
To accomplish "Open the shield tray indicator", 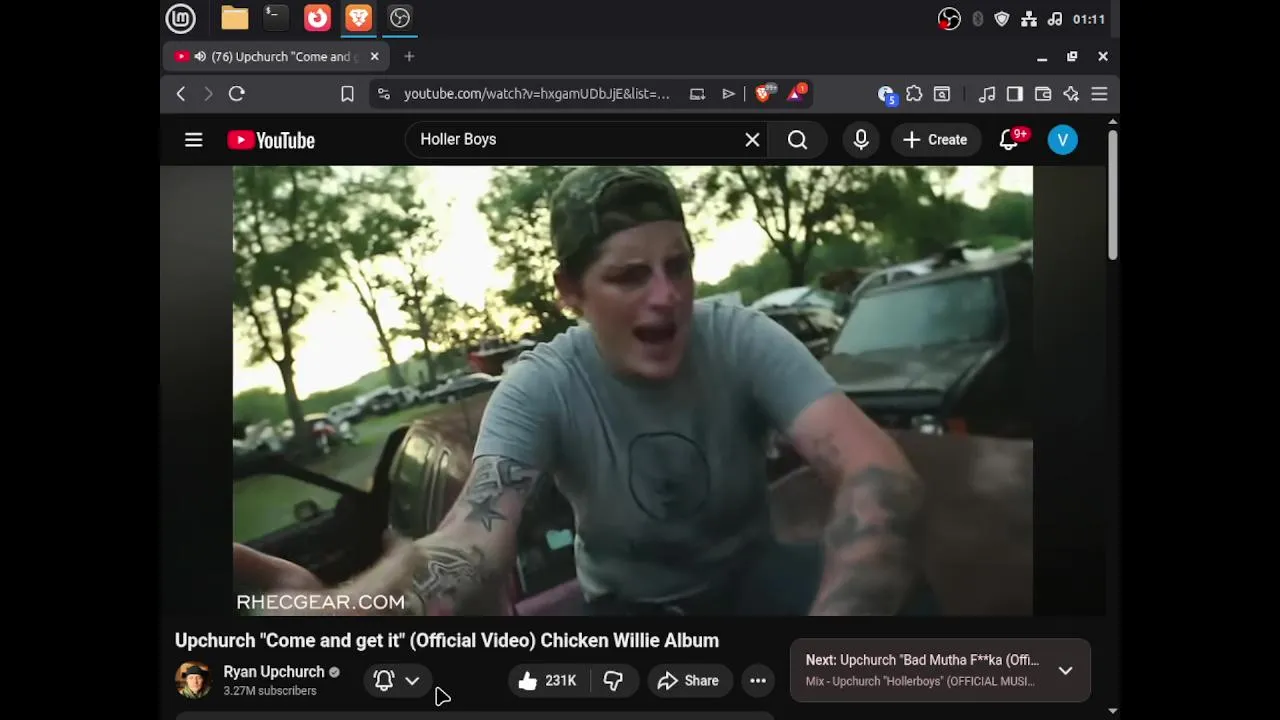I will click(x=1002, y=19).
